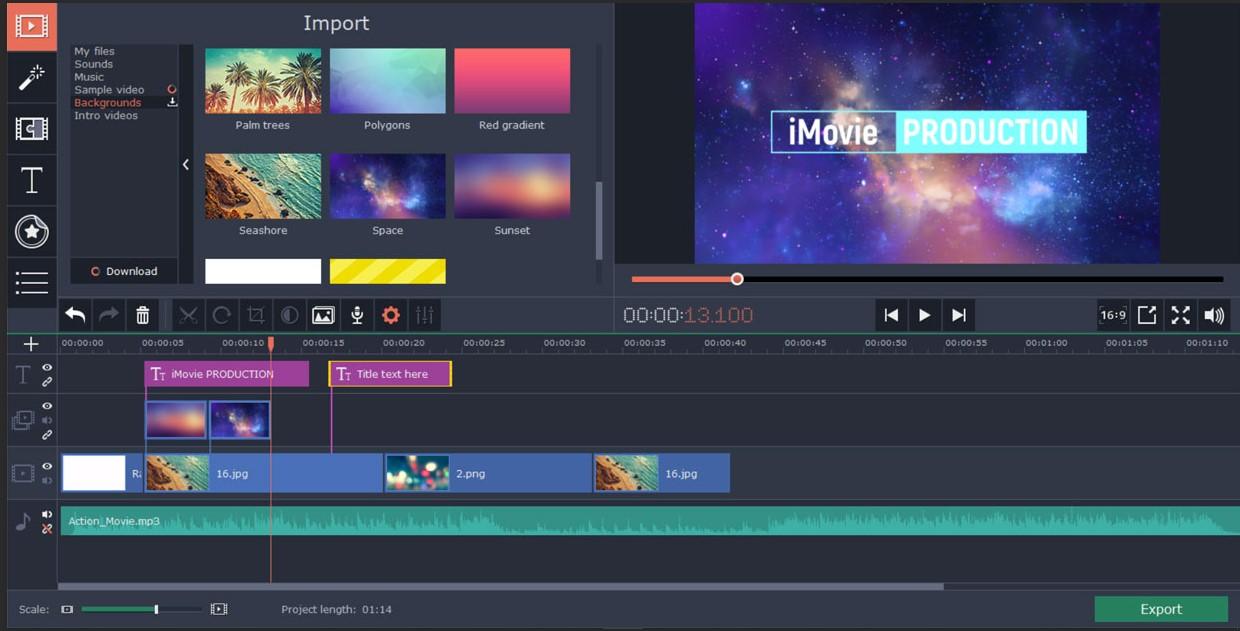Jump to previous frame/clip
This screenshot has width=1240, height=631.
(x=891, y=315)
